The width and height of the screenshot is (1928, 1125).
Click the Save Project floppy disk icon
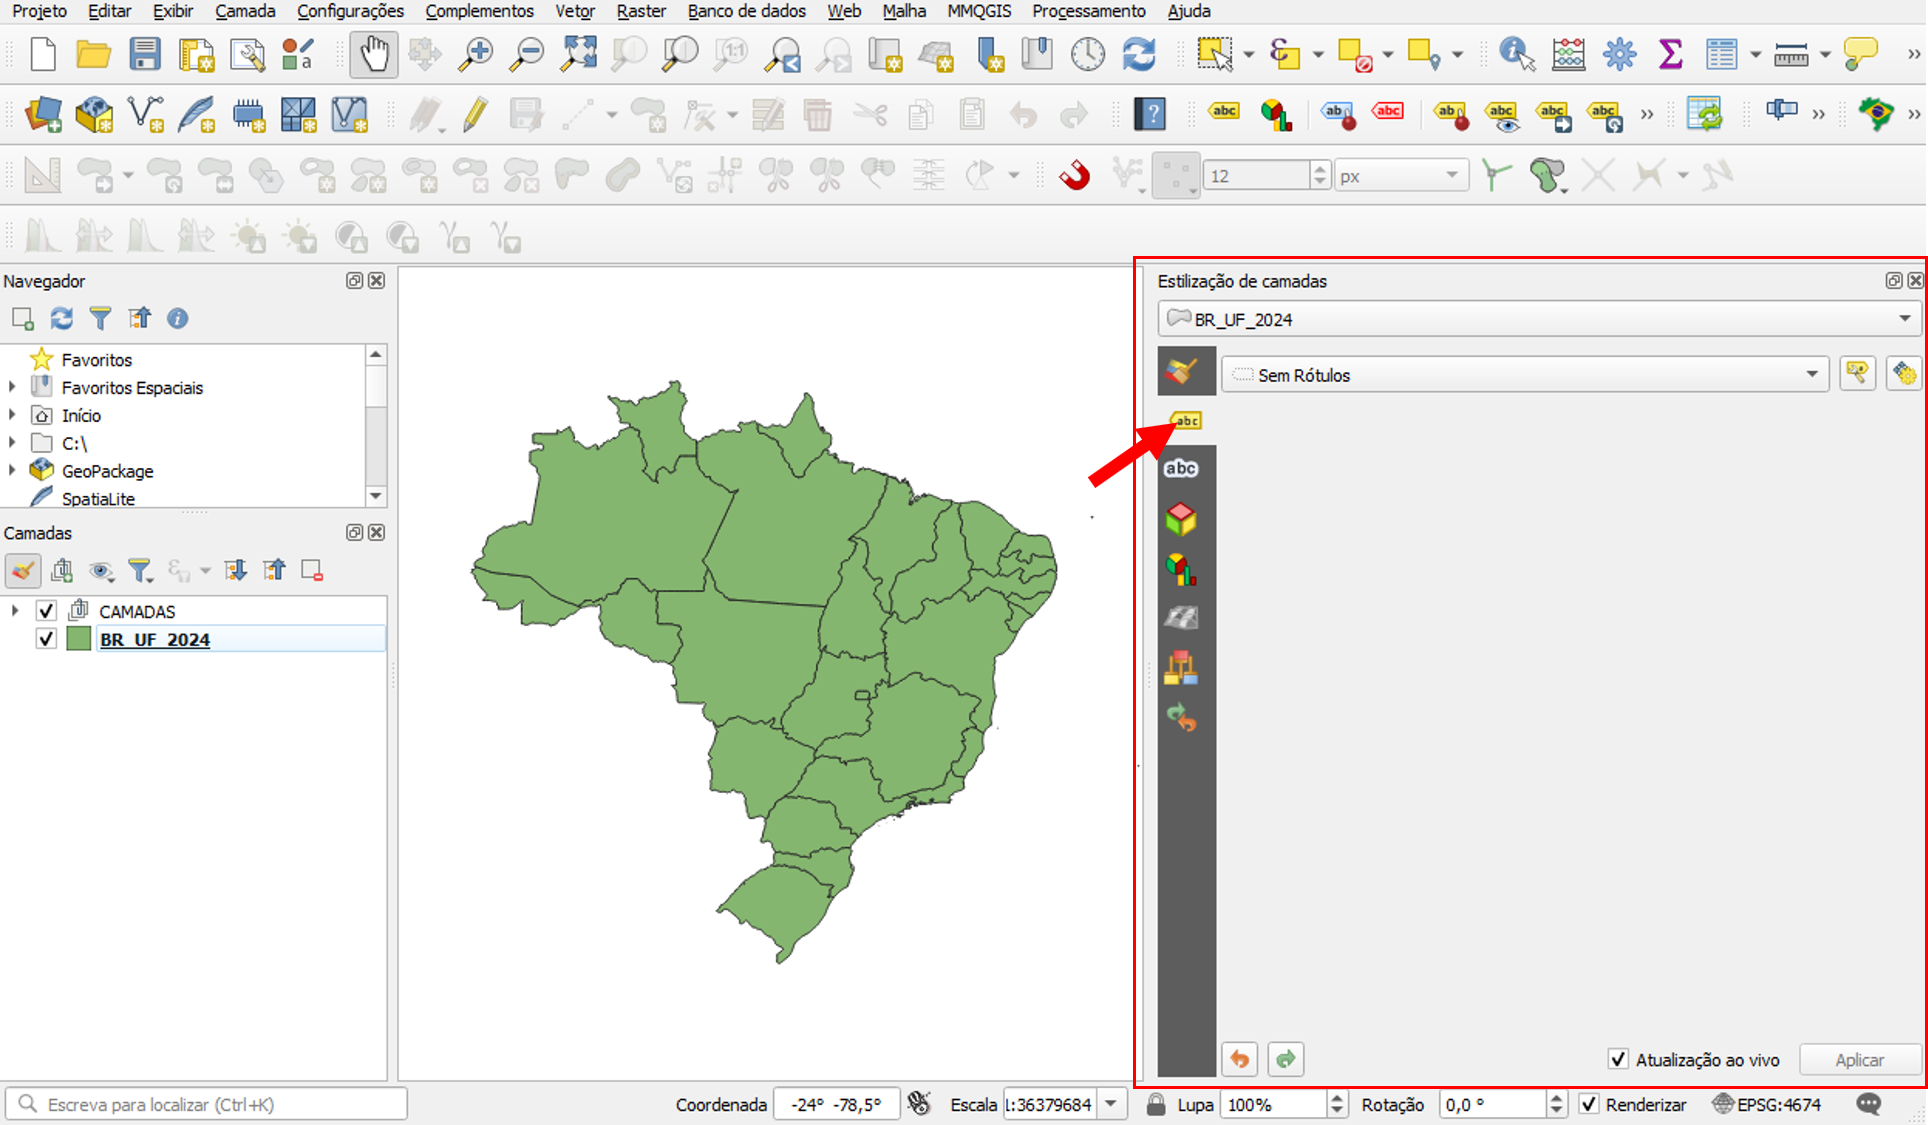tap(145, 54)
